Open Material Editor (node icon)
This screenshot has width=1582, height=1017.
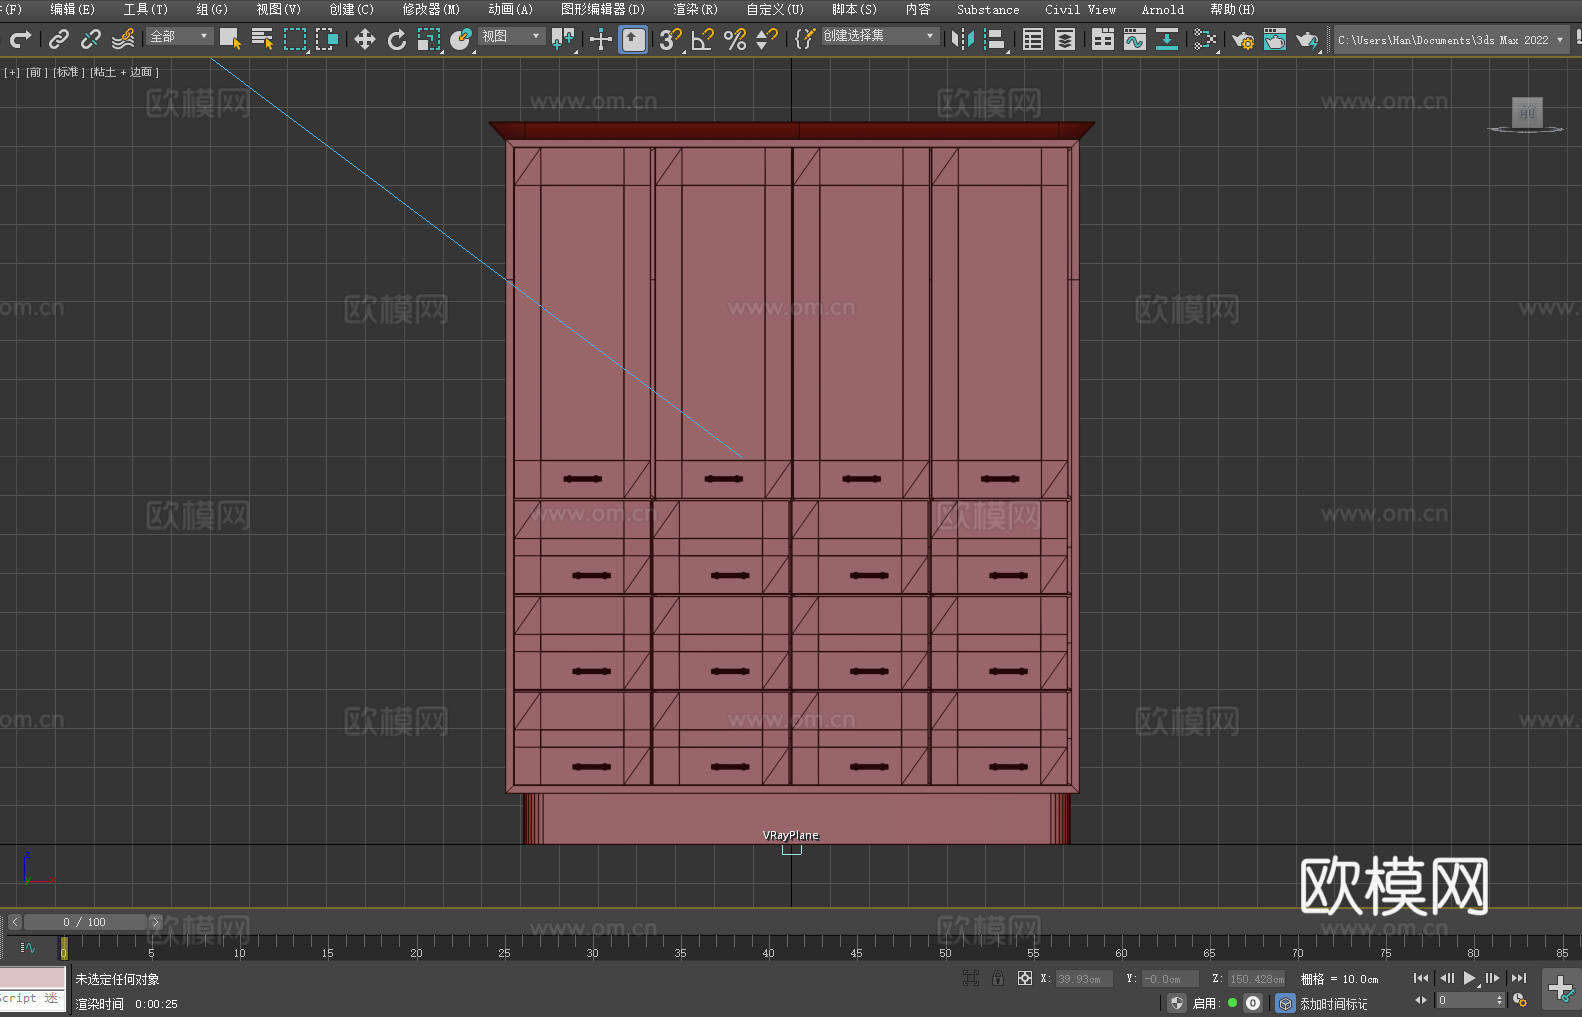click(1205, 39)
